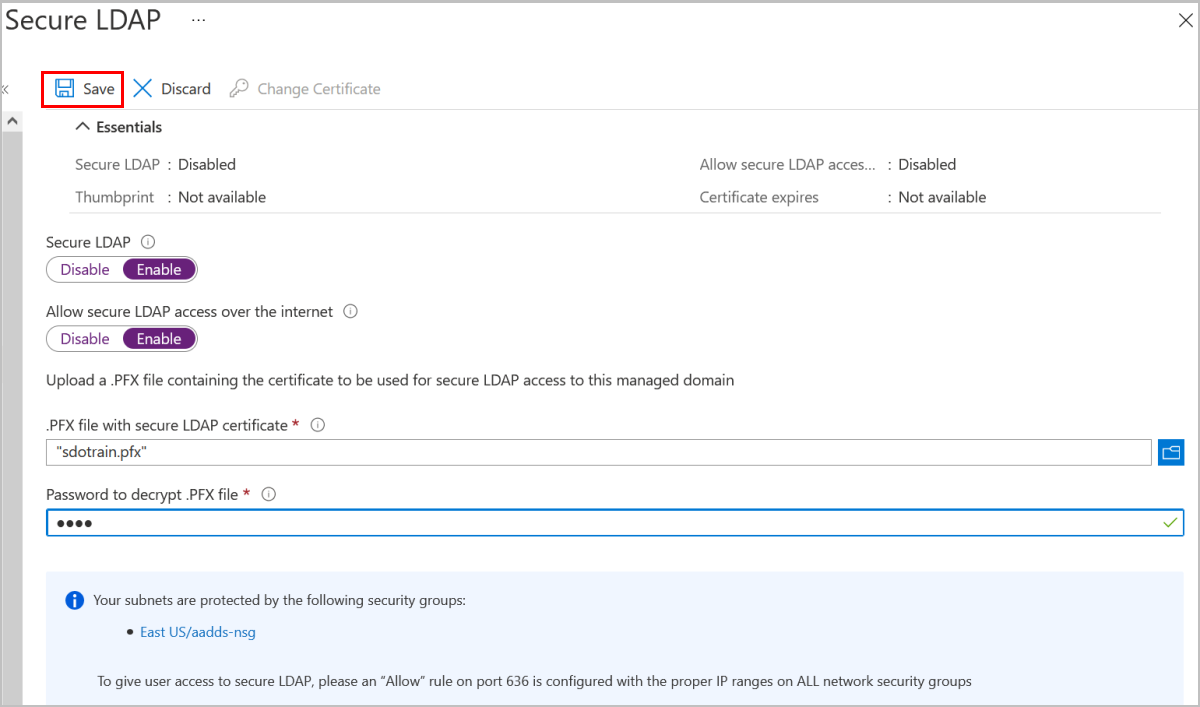Enable secure LDAP access over the internet
The width and height of the screenshot is (1200, 707).
(x=159, y=339)
